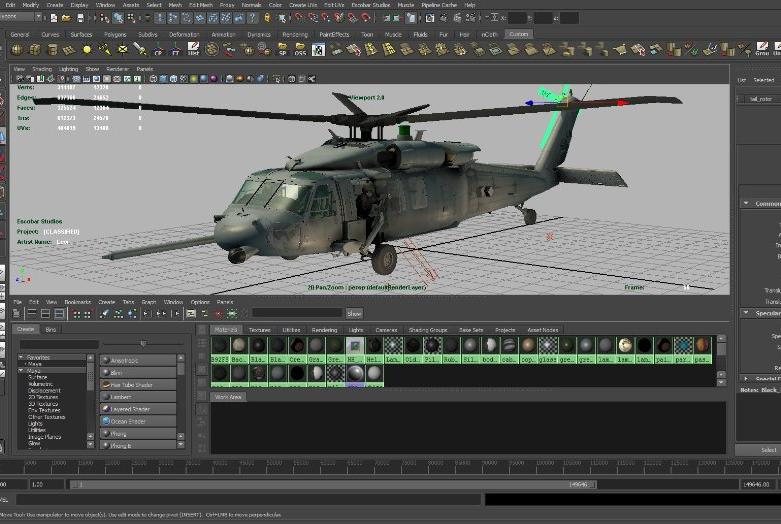Adjust the create-panel icon size slider
Image resolution: width=781 pixels, height=524 pixels.
pos(143,343)
